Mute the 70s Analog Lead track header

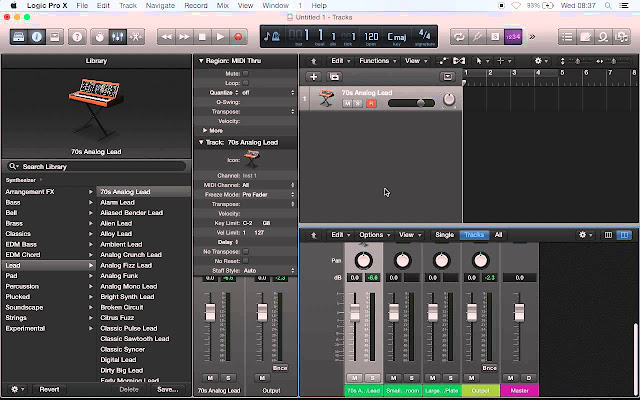click(x=347, y=104)
